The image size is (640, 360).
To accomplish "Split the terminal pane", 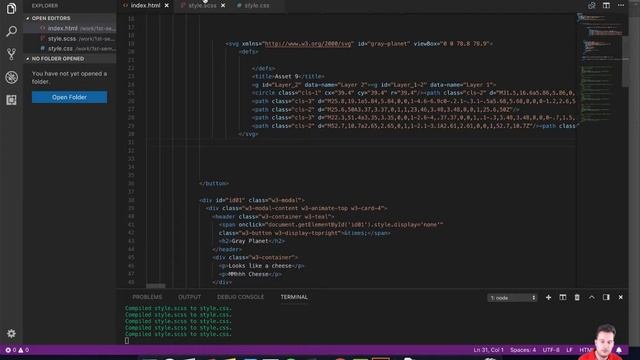I will tap(563, 298).
